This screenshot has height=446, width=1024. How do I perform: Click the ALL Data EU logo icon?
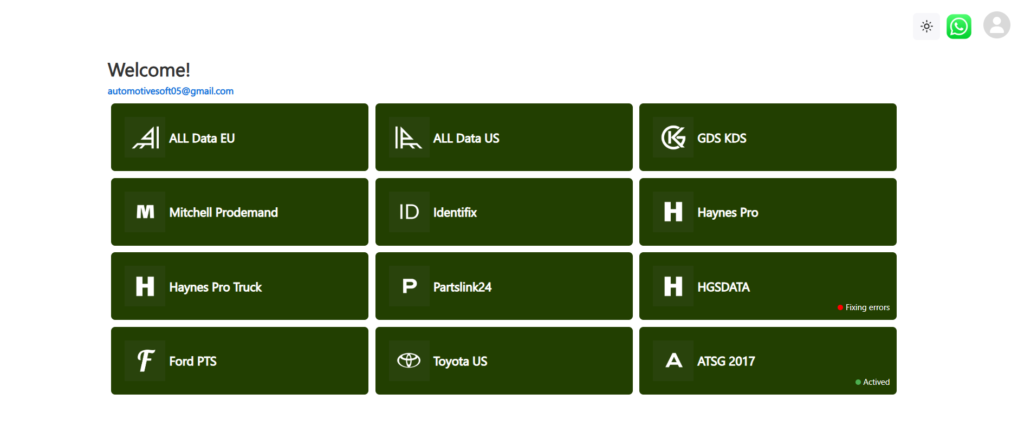(x=145, y=138)
